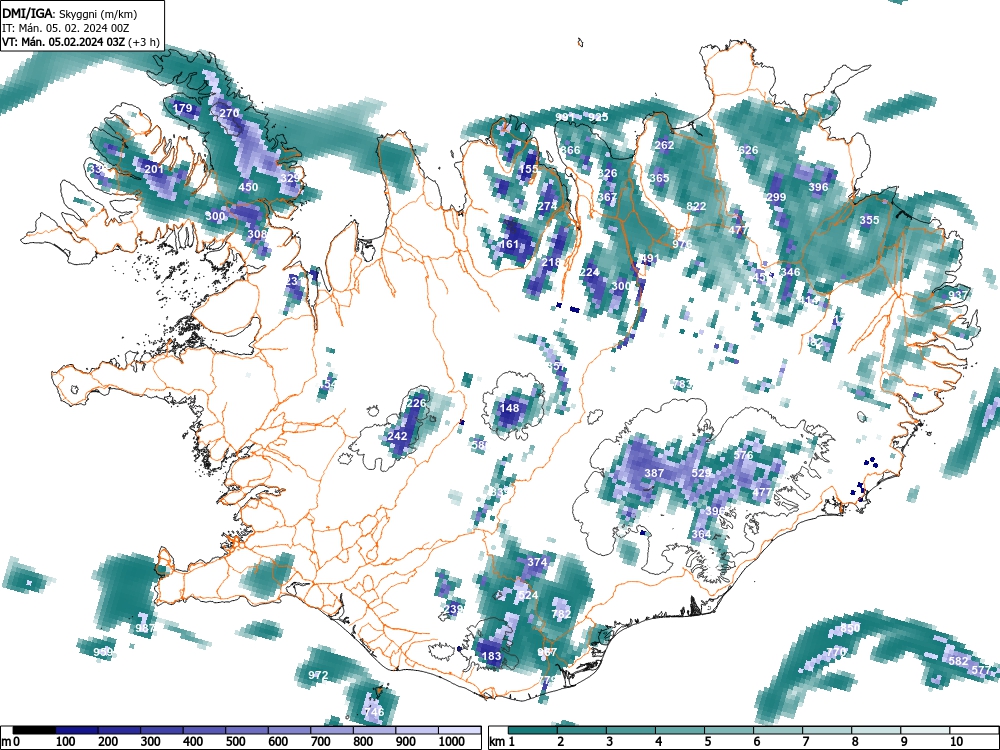Image resolution: width=1000 pixels, height=750 pixels.
Task: Click the visibility value 972 off the south coast
Action: 318,675
